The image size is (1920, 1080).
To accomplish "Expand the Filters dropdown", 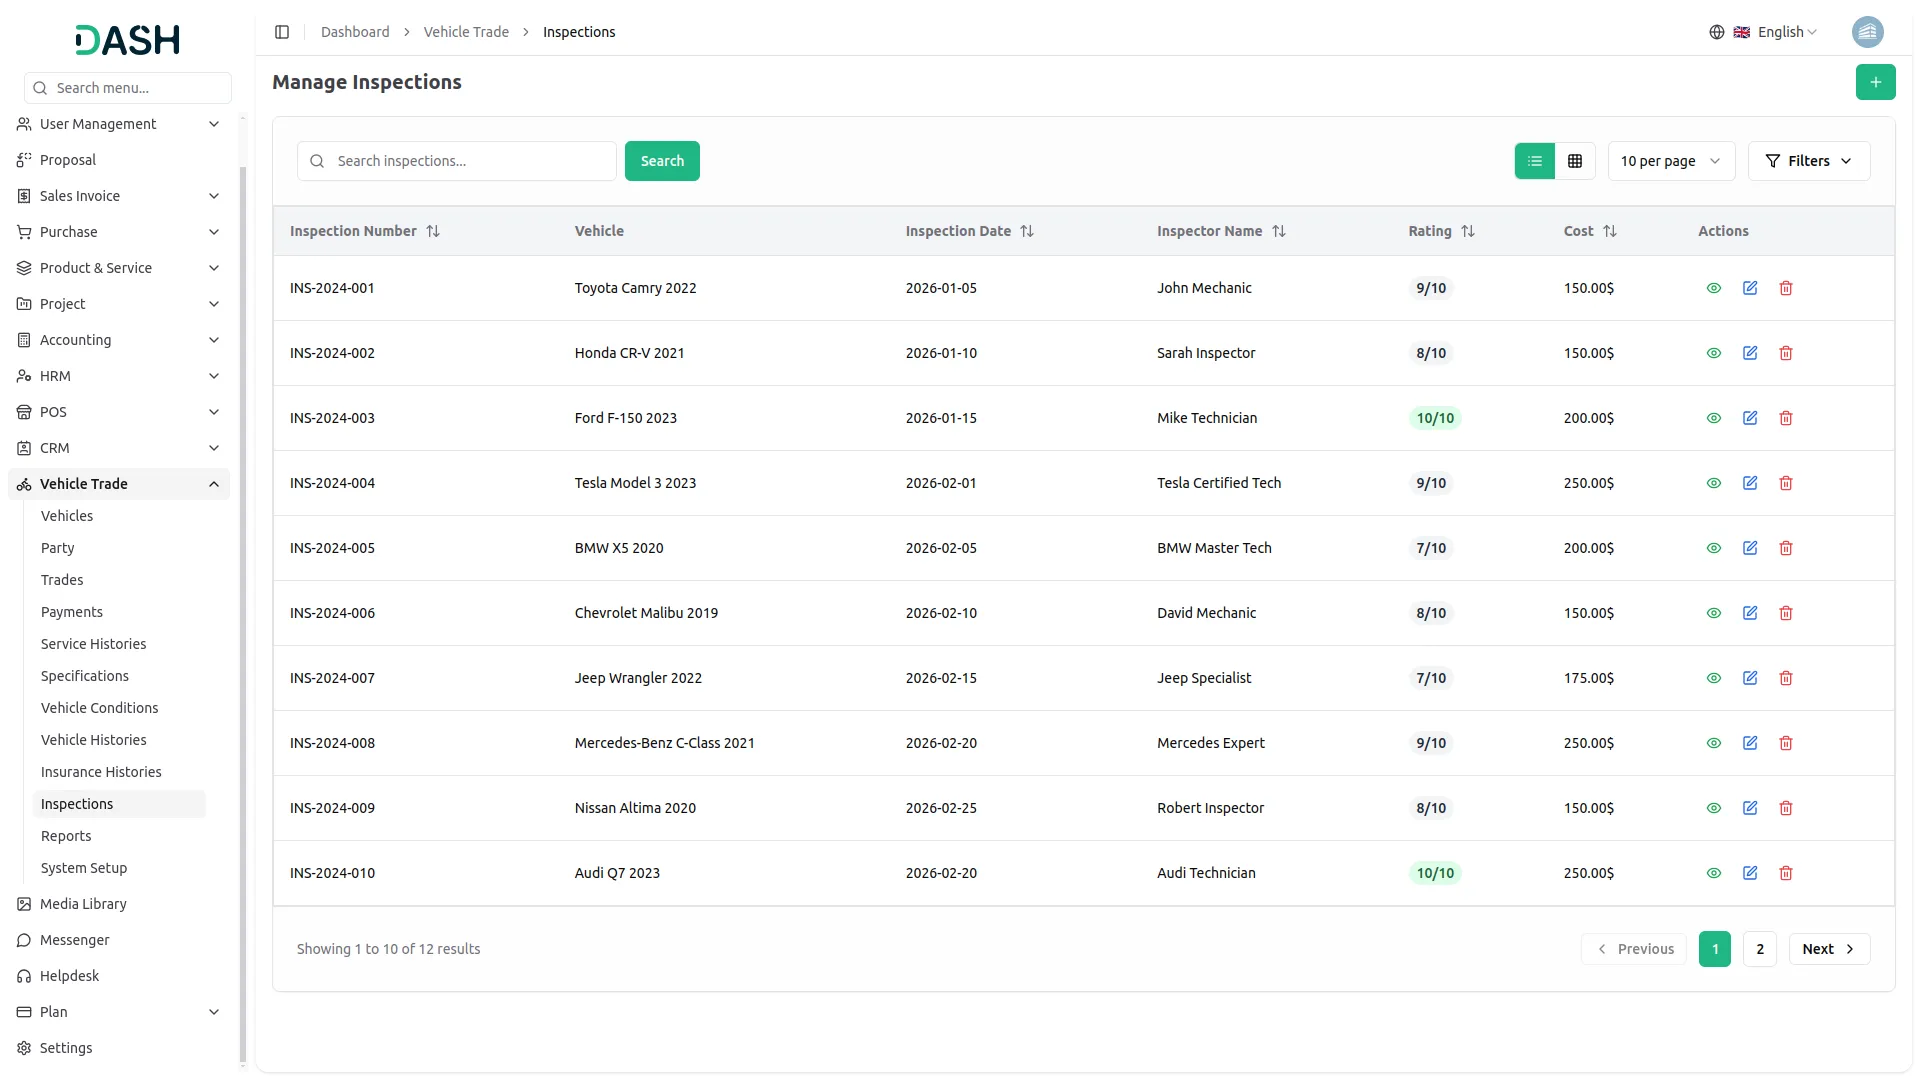I will point(1808,161).
